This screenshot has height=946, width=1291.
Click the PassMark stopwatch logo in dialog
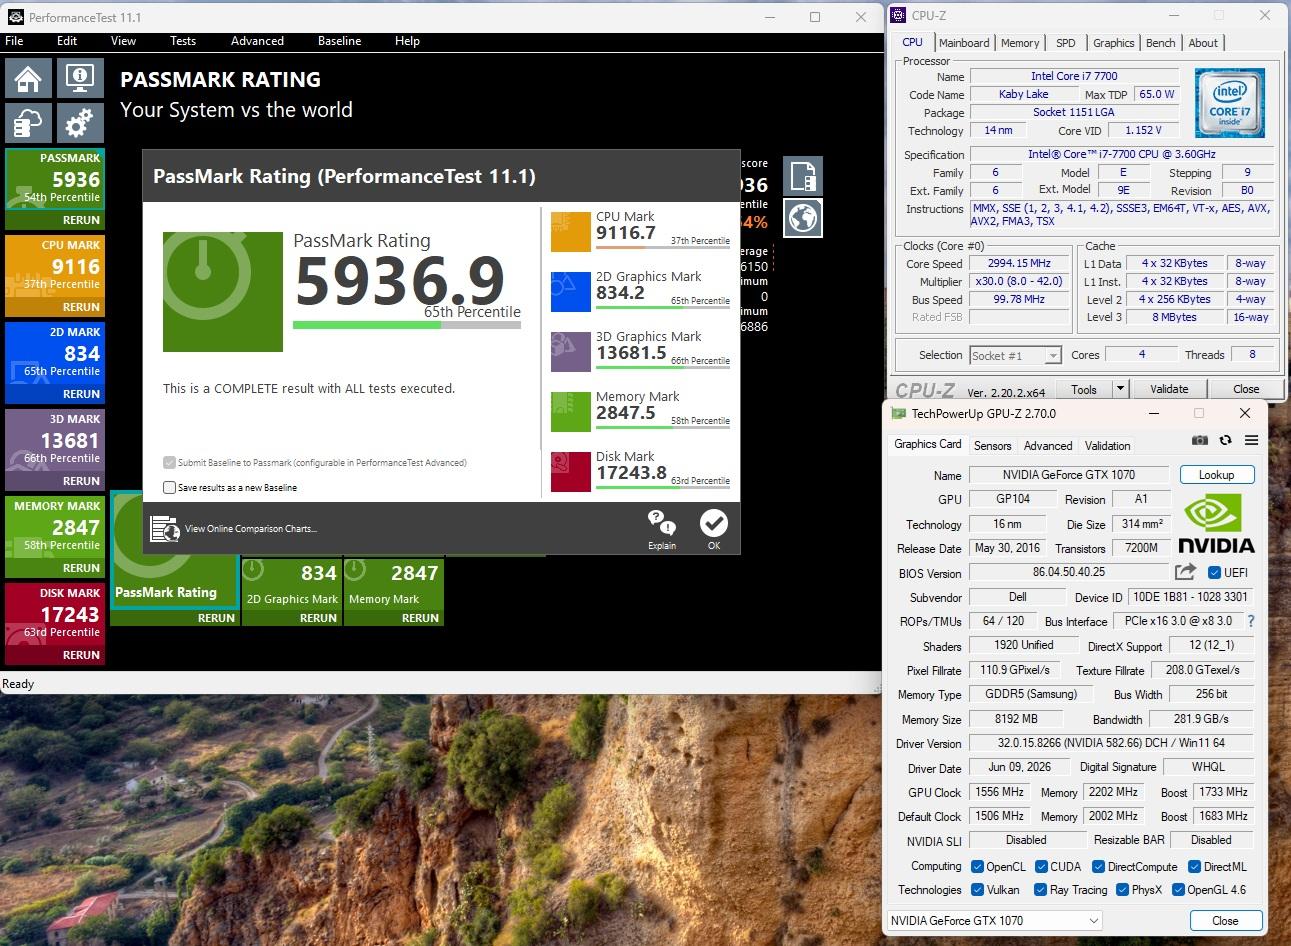pos(223,292)
